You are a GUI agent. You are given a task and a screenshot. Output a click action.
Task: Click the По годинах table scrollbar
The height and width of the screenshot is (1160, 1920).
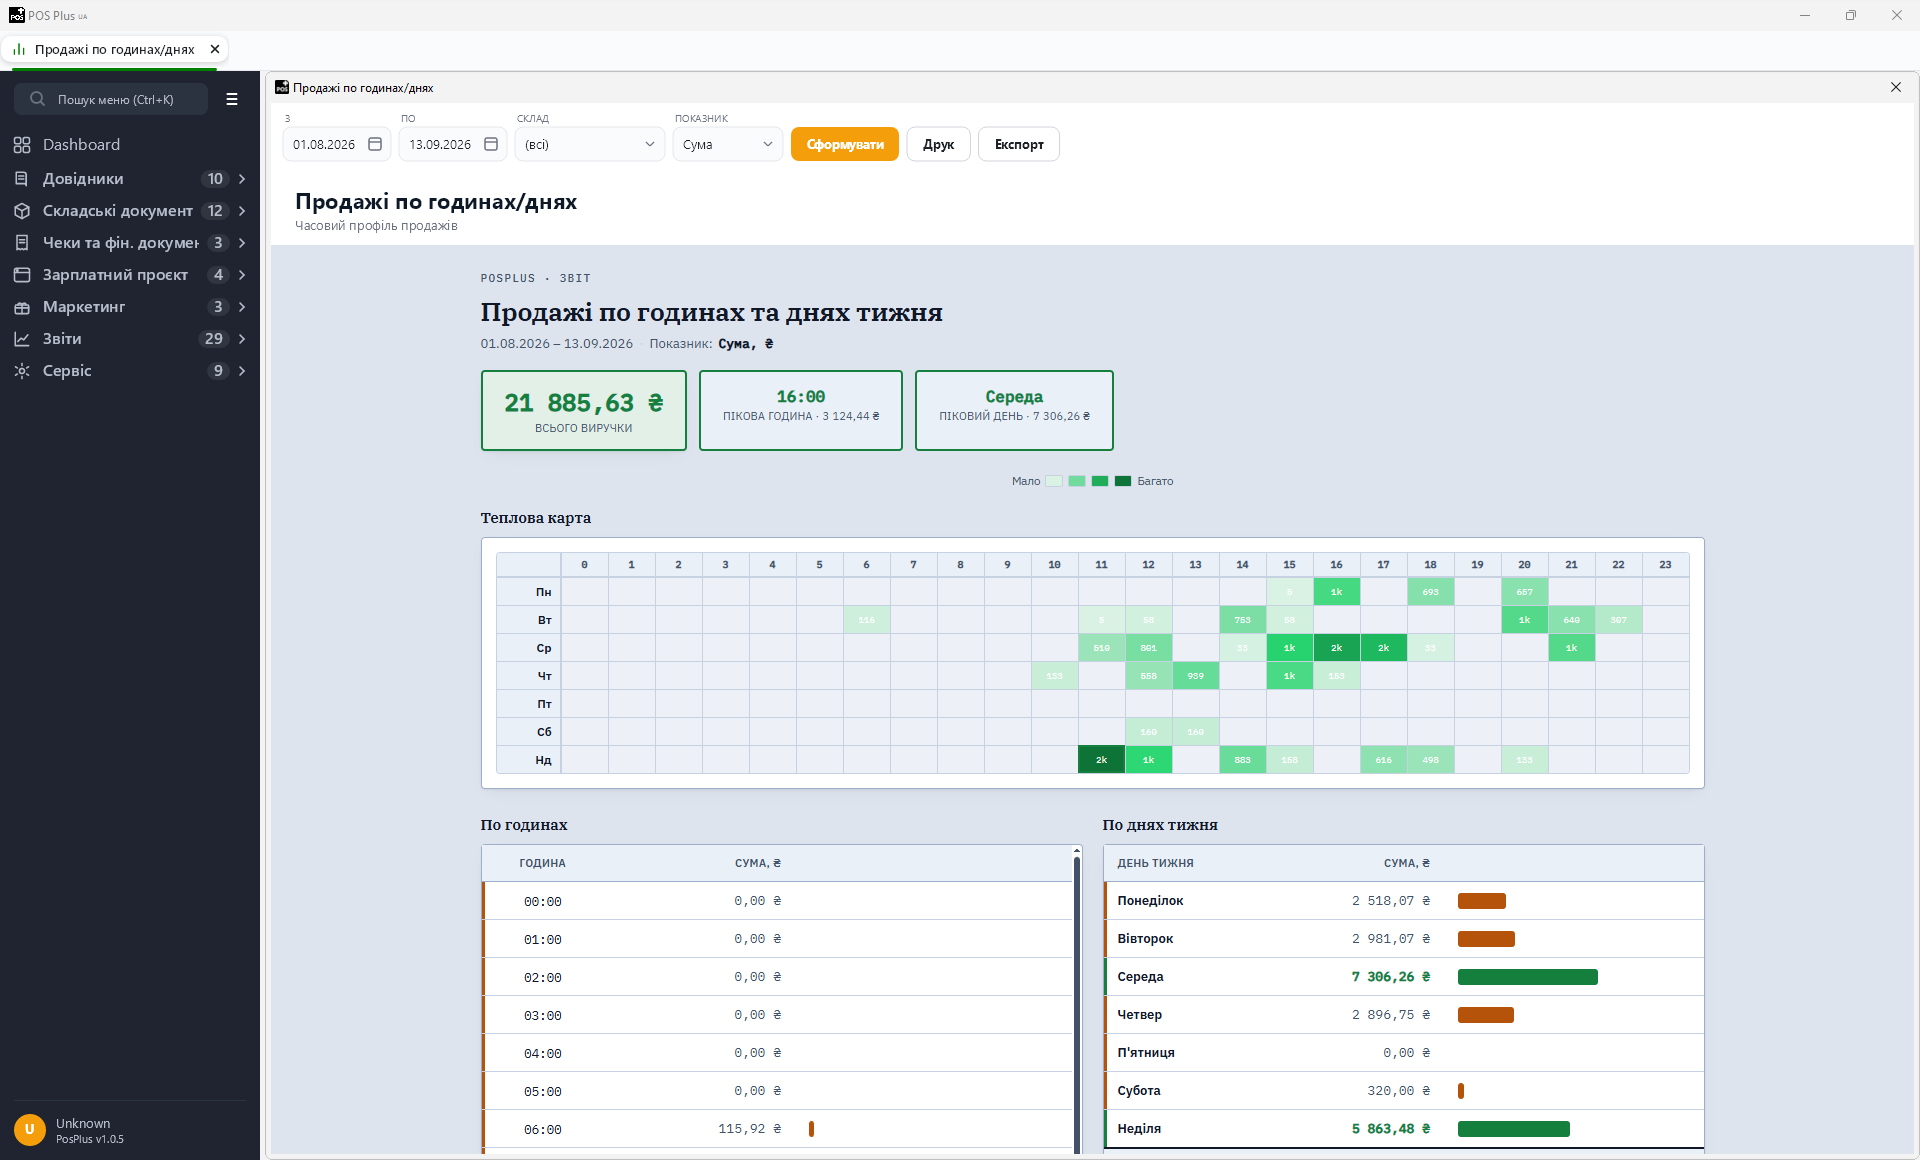coord(1077,1000)
